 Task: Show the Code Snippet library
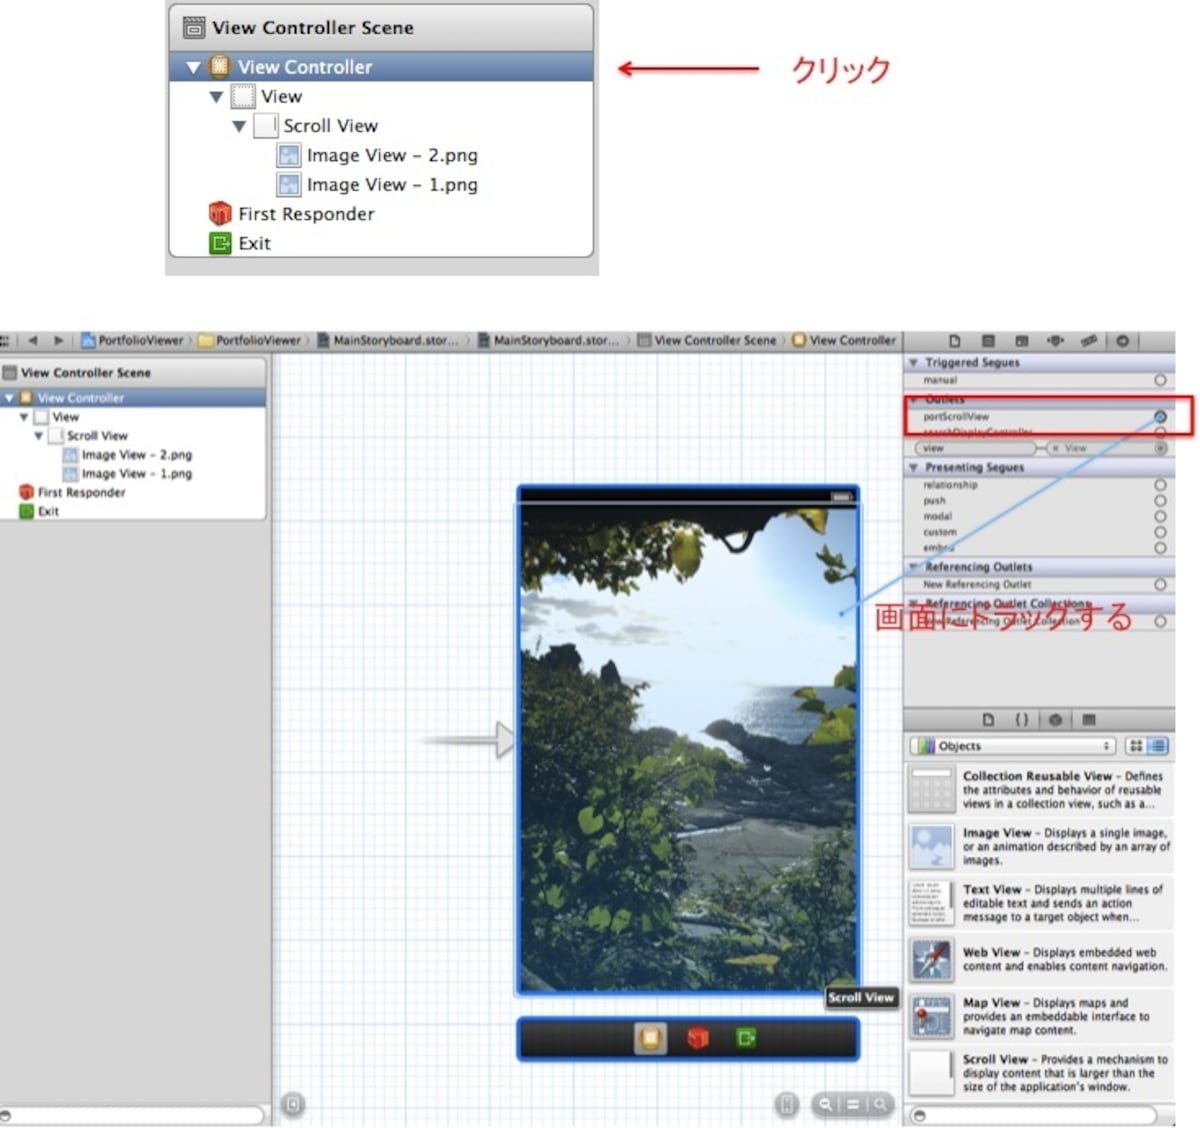[1021, 719]
